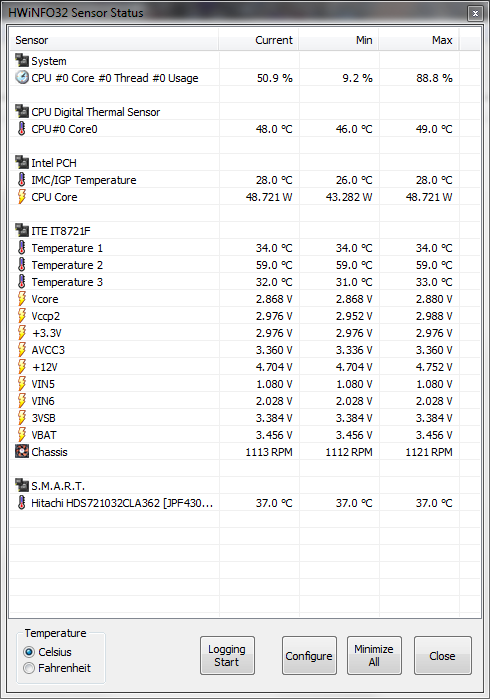Click the +12V max value 4.752 V
Viewport: 490px width, 699px height.
[x=434, y=367]
